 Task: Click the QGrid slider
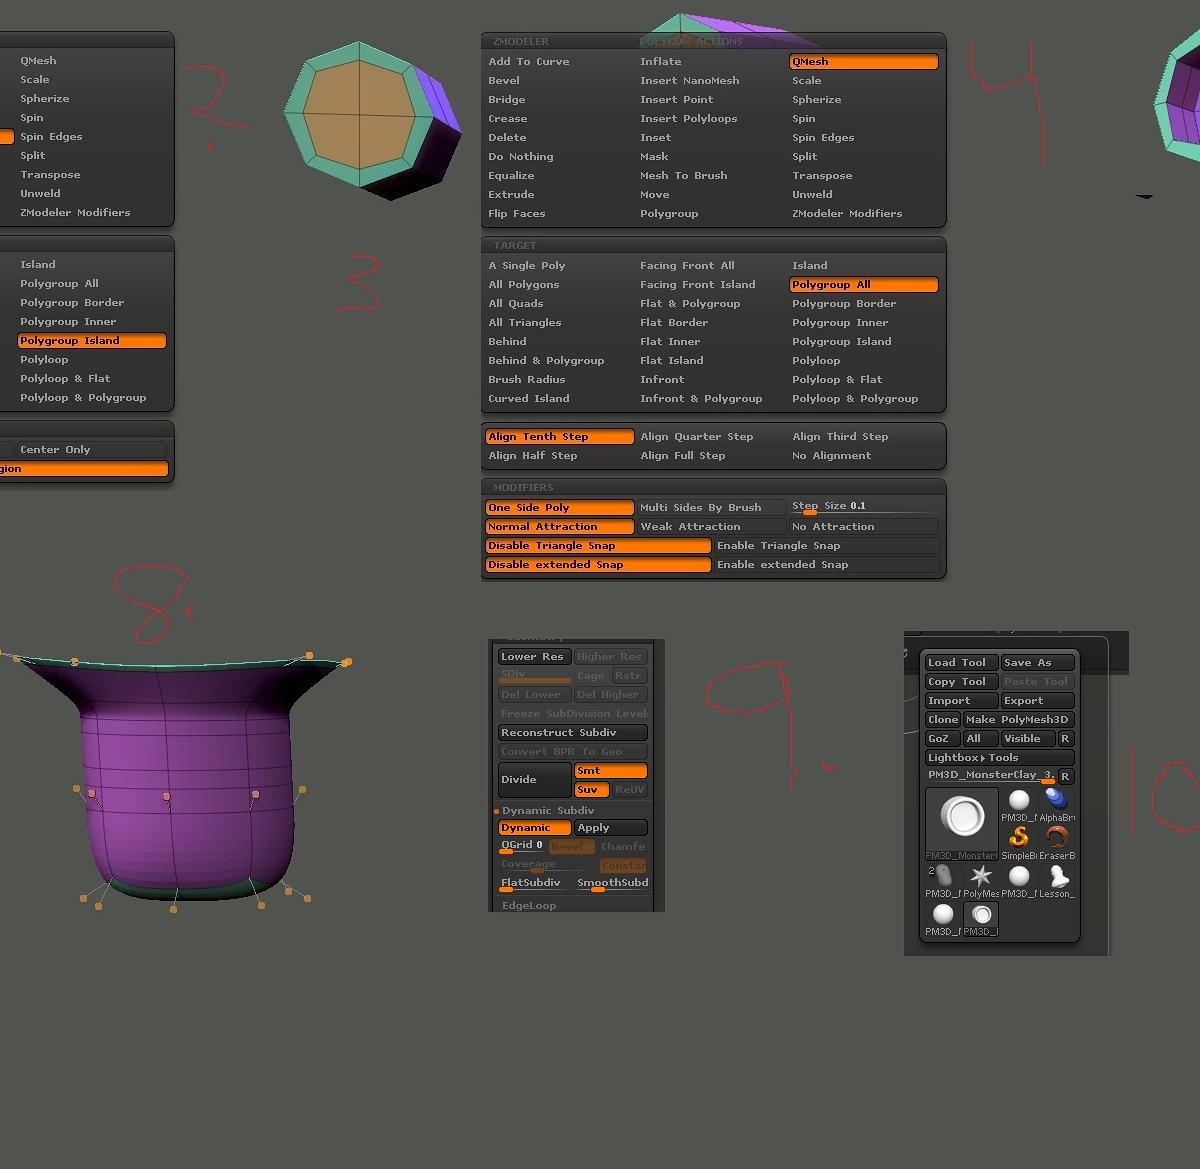point(522,846)
